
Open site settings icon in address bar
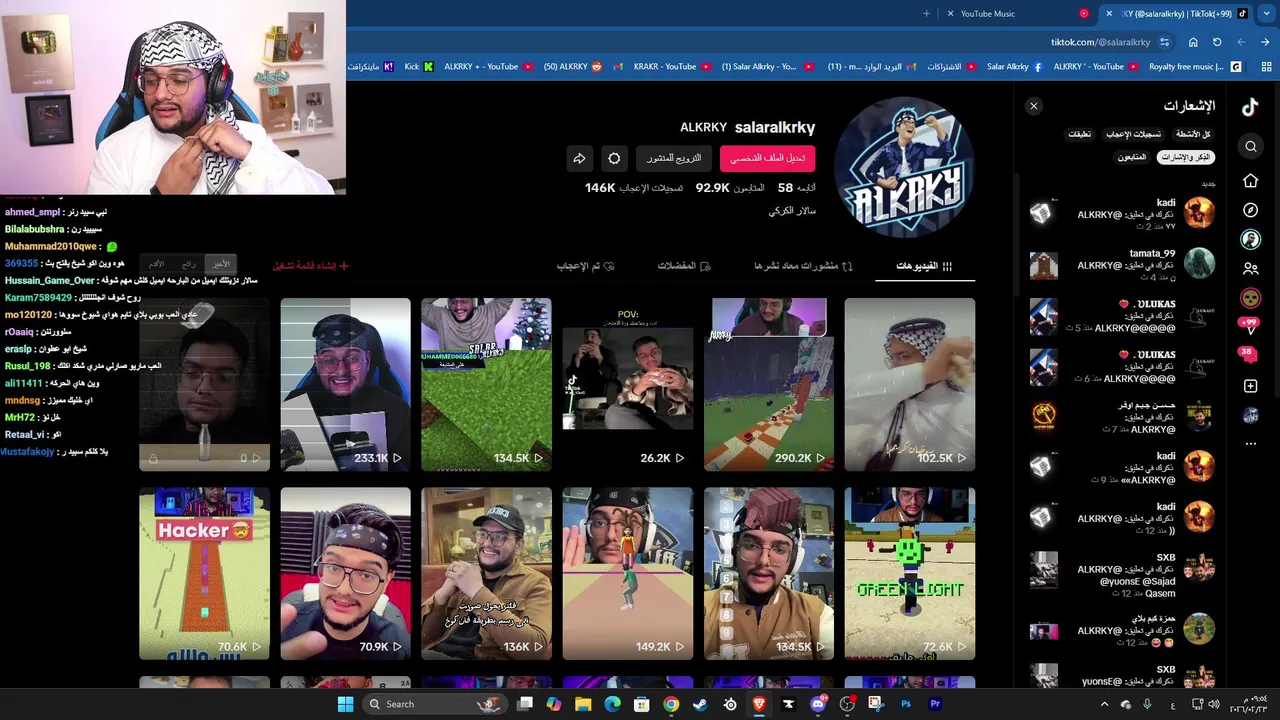point(1165,42)
